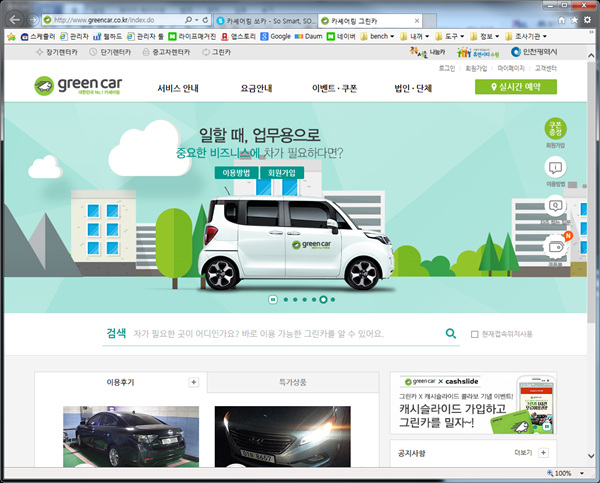Pause the banner slideshow
600x483 pixels.
coord(272,299)
